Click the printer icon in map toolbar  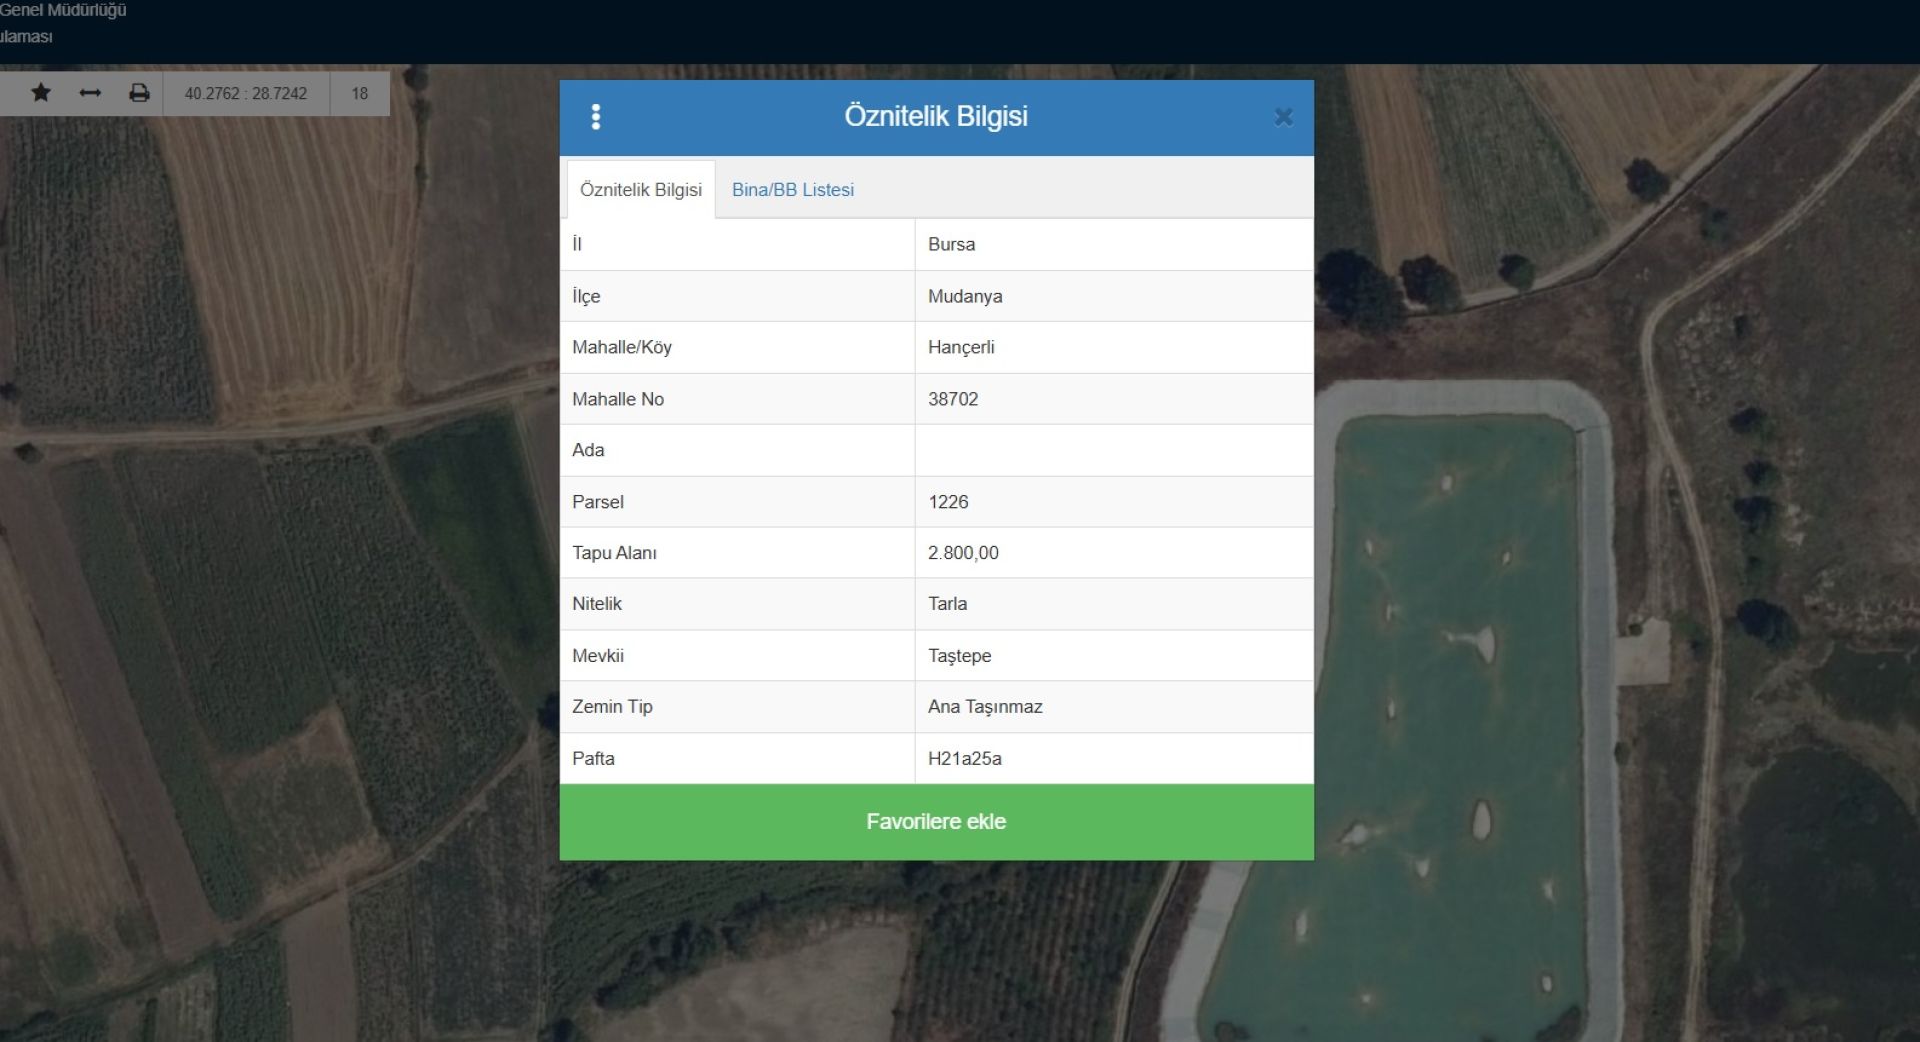139,93
